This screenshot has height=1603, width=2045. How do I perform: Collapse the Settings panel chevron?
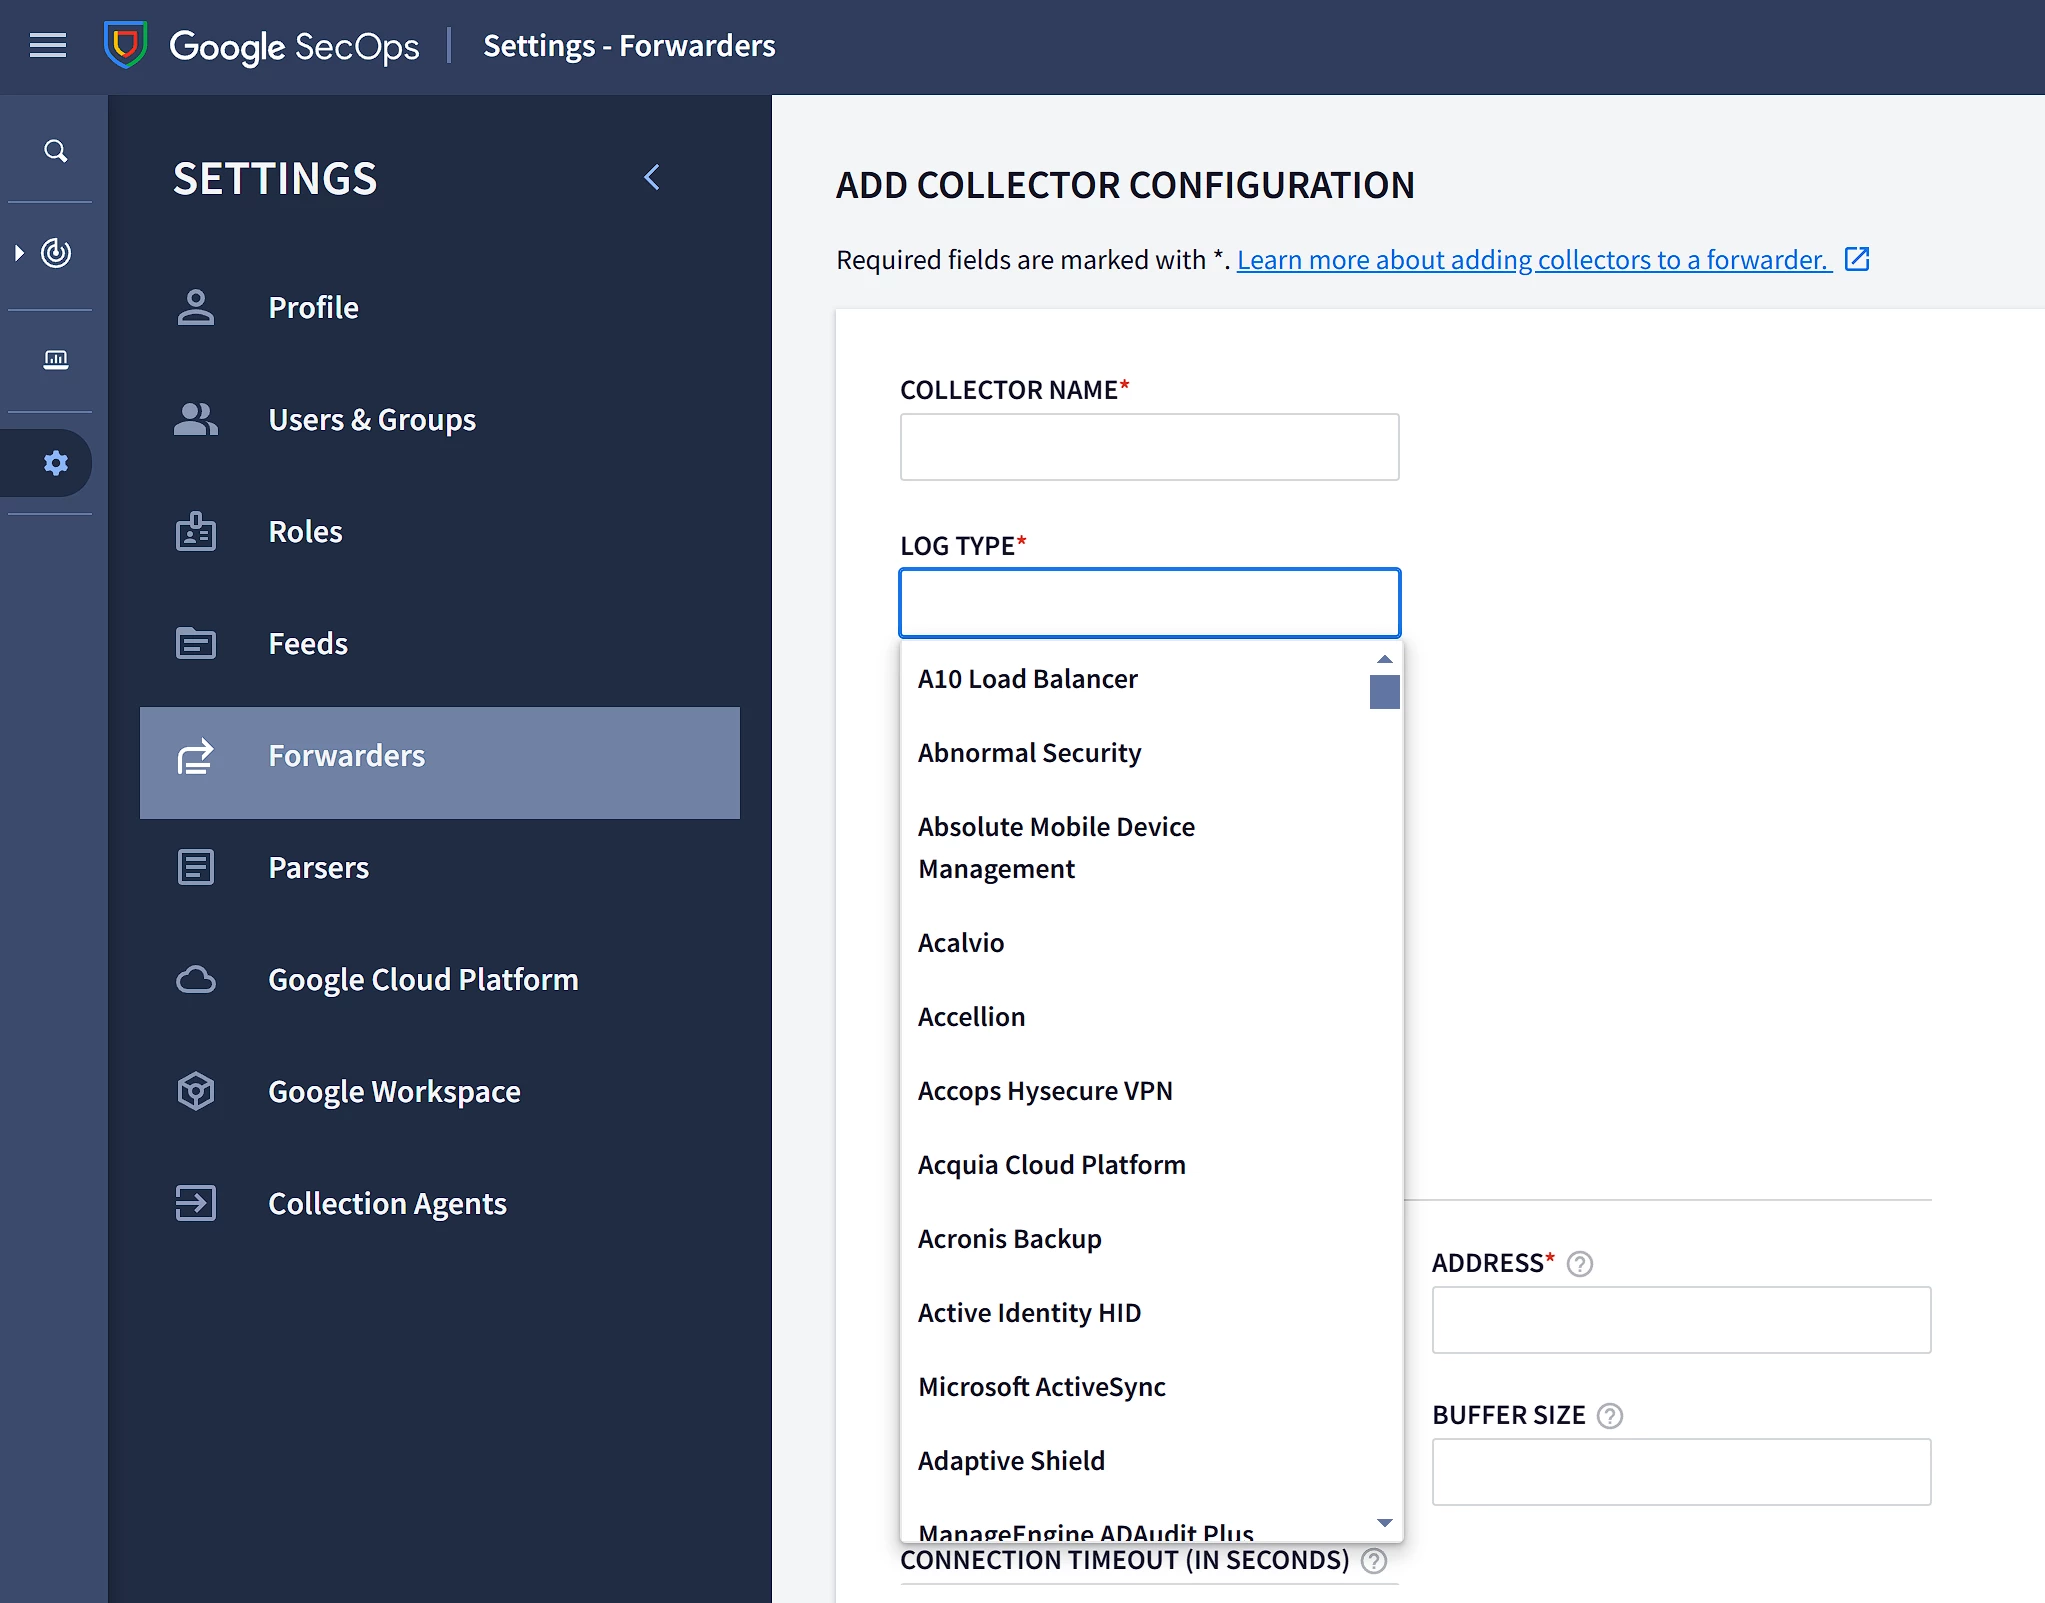click(x=652, y=177)
